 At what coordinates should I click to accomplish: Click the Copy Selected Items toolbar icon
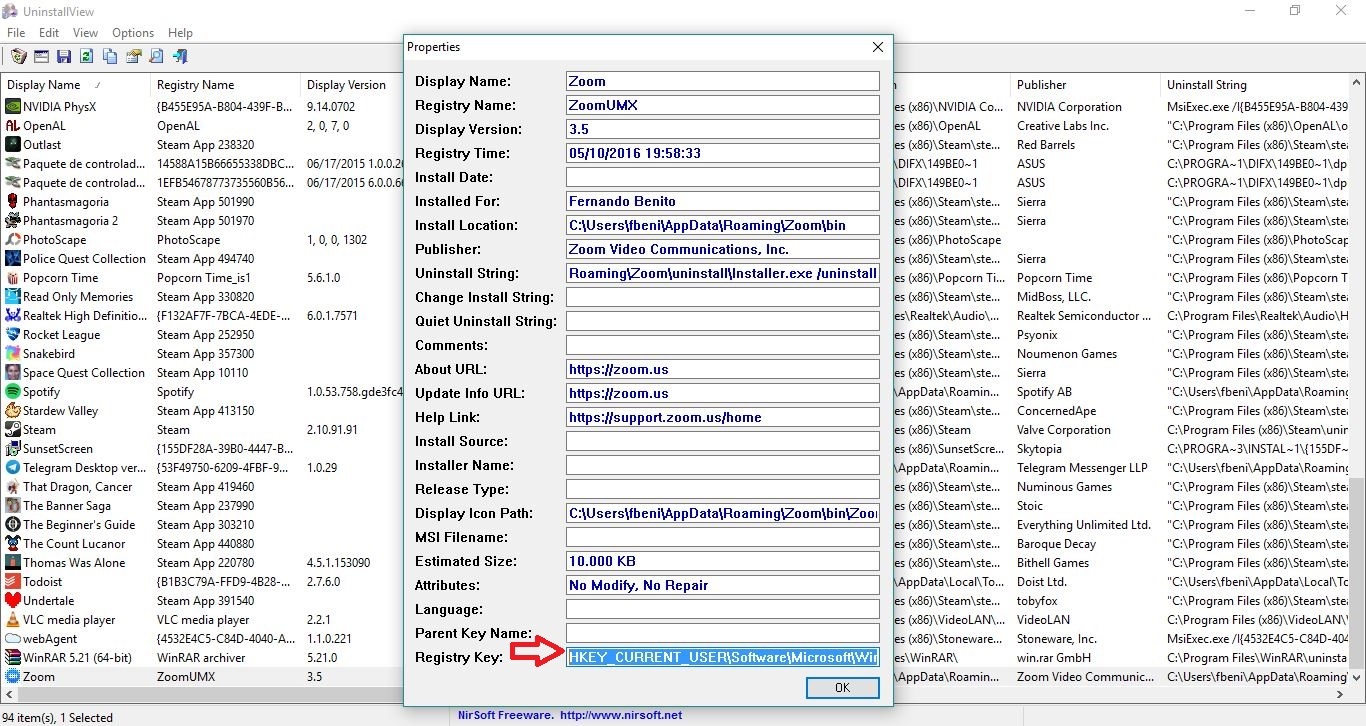(x=110, y=57)
